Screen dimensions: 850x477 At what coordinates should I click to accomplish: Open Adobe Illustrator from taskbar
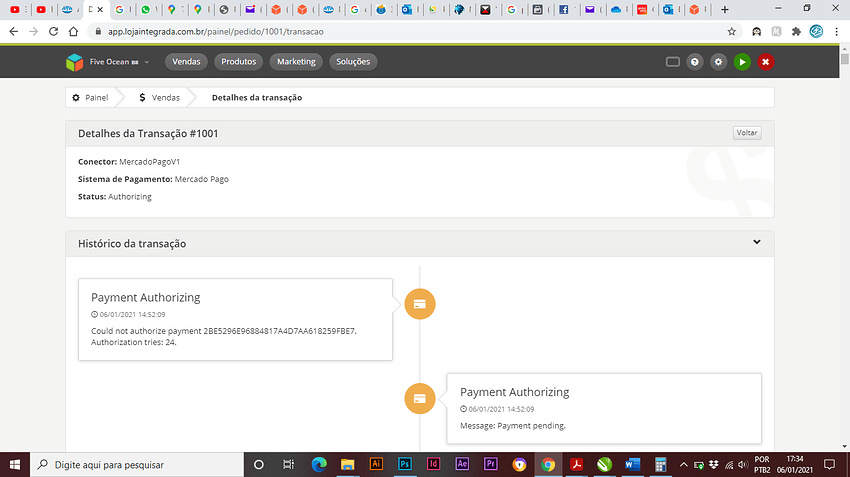(376, 464)
